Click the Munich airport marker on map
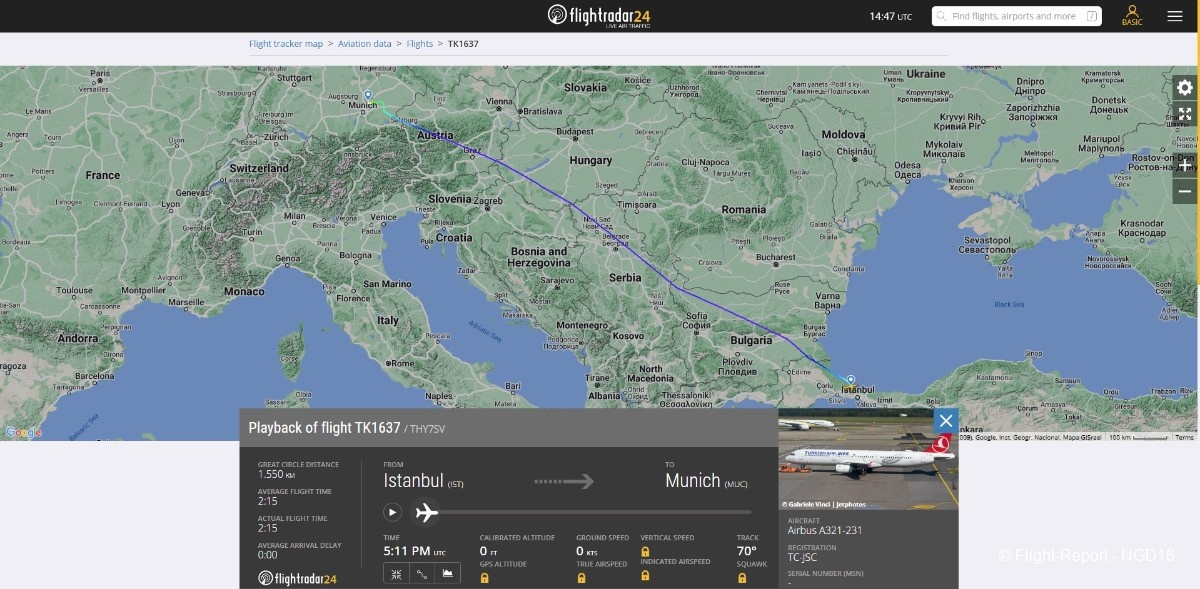This screenshot has width=1200, height=589. [368, 95]
